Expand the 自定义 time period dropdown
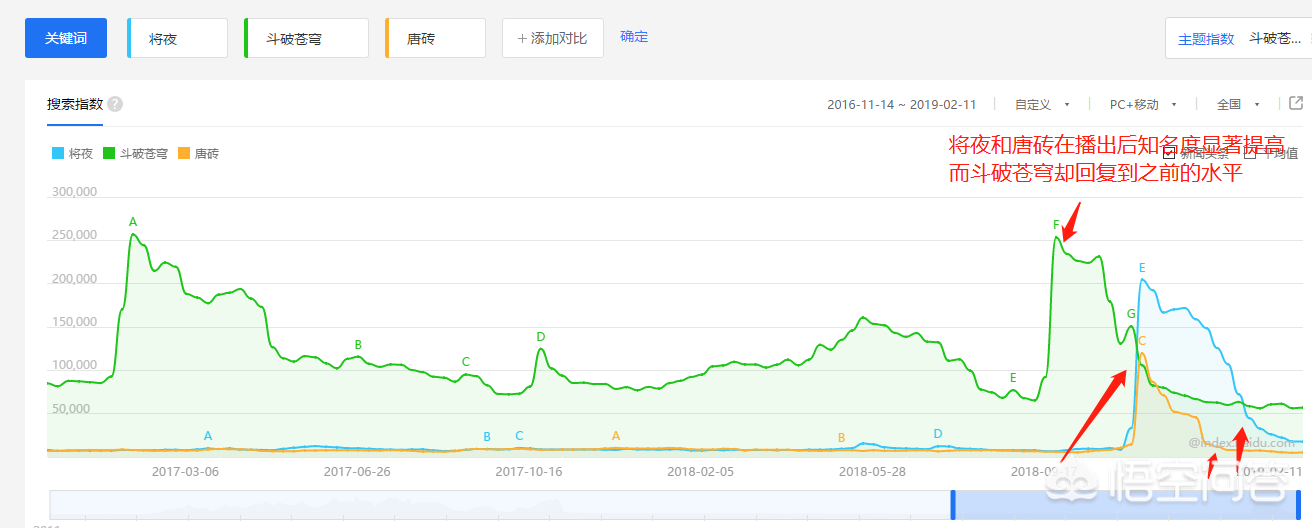Viewport: 1312px width, 528px height. [1042, 104]
